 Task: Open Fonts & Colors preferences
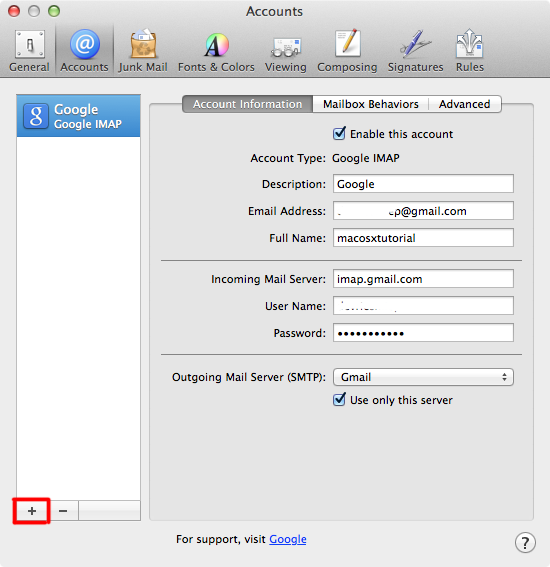(216, 51)
